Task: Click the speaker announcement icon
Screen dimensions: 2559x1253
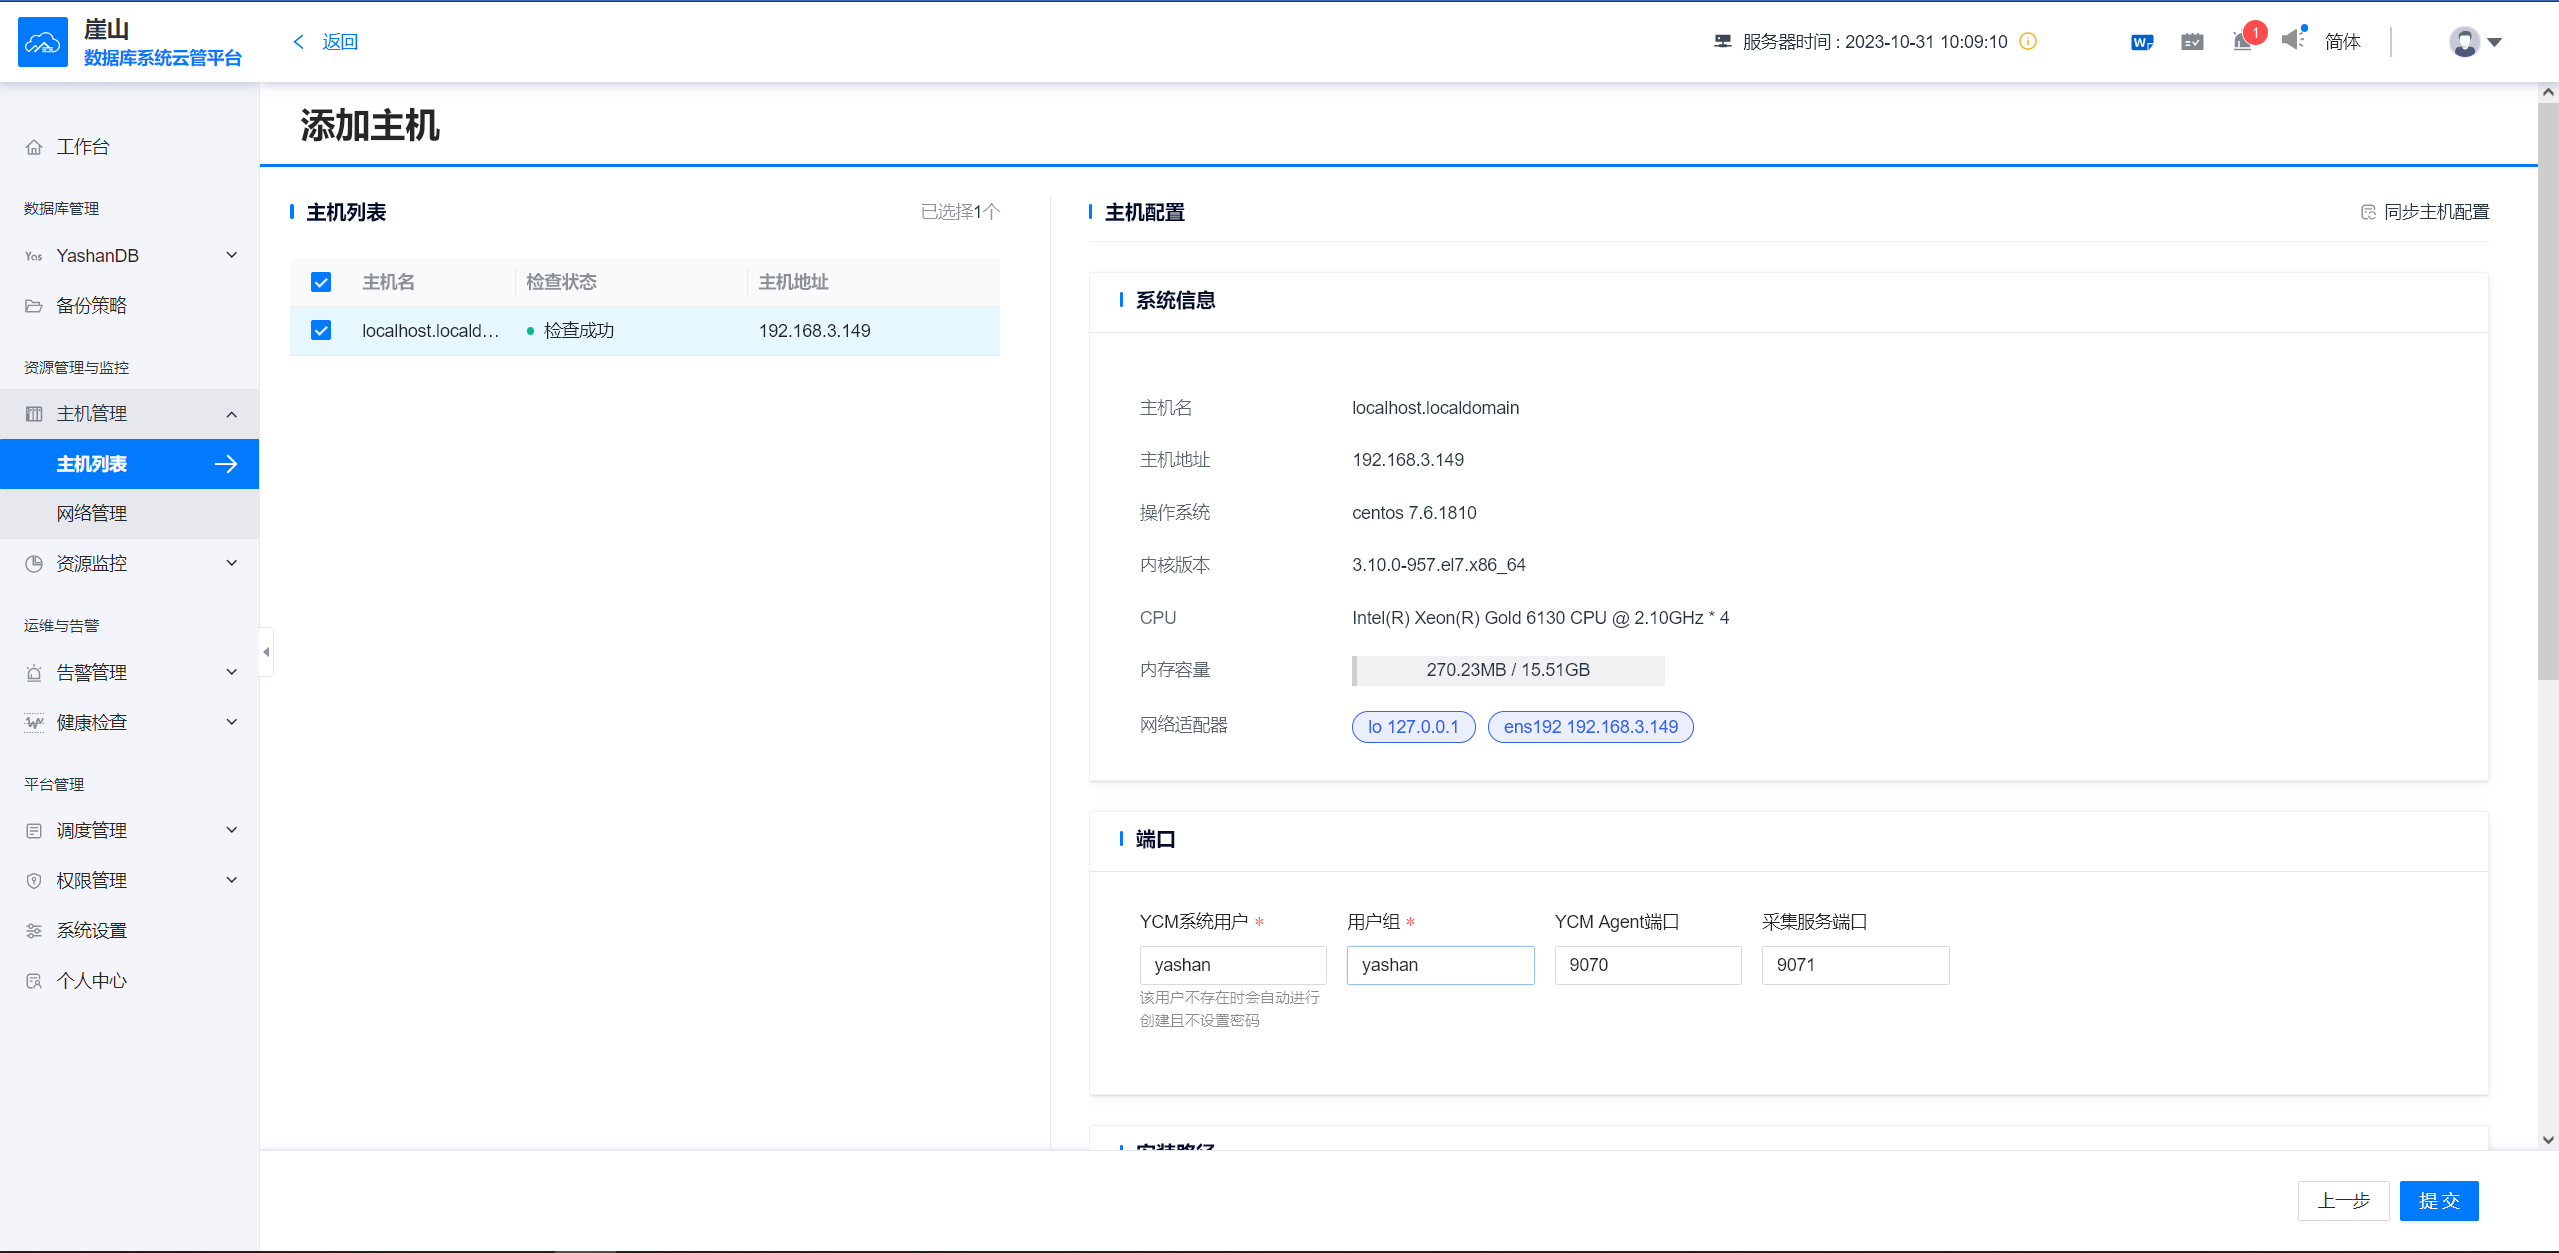Action: (2292, 40)
